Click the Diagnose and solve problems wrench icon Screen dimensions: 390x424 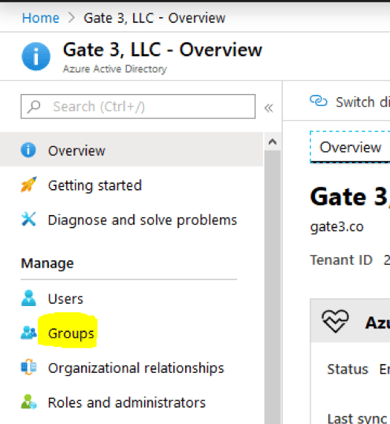29,219
